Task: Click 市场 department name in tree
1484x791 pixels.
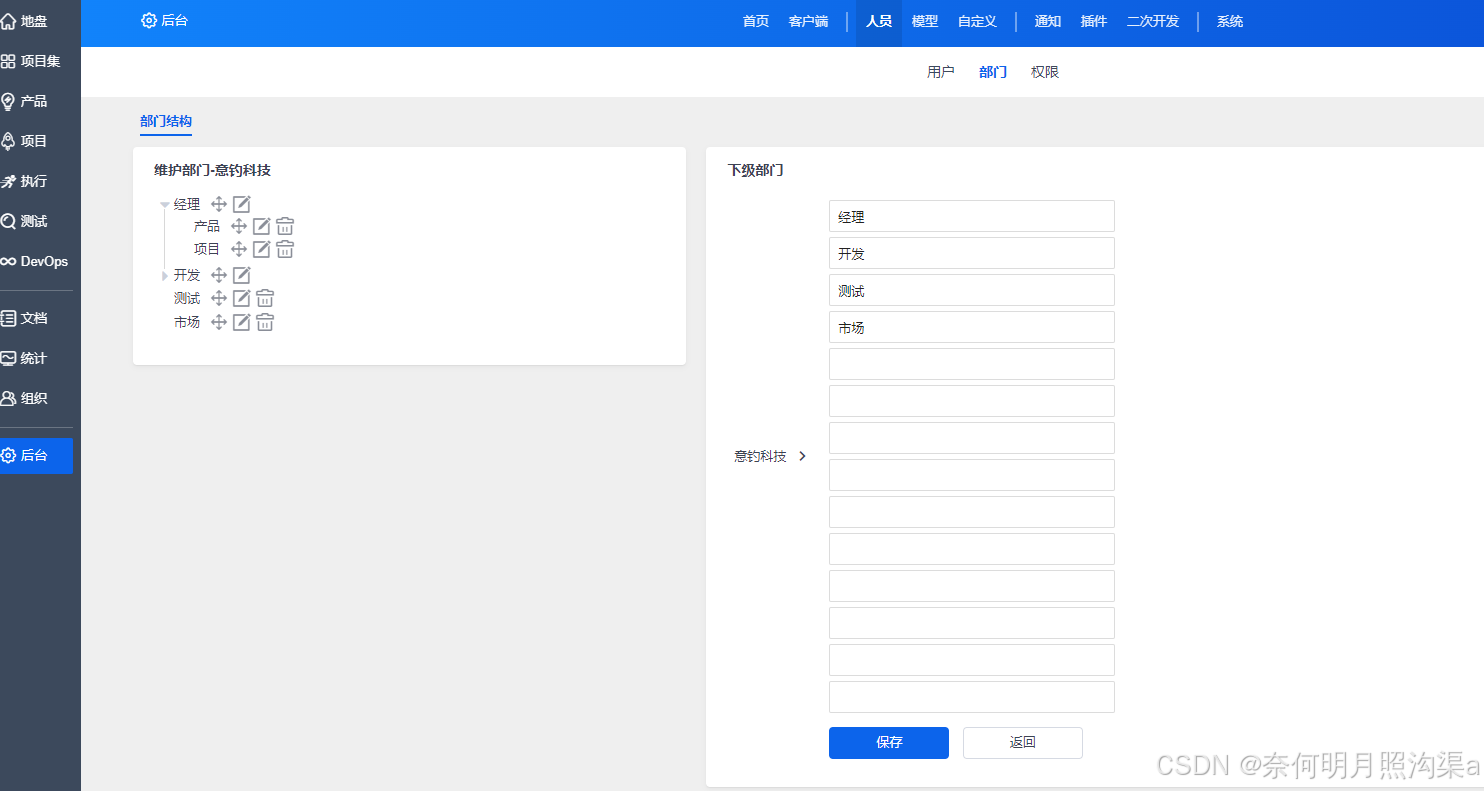Action: [x=187, y=322]
